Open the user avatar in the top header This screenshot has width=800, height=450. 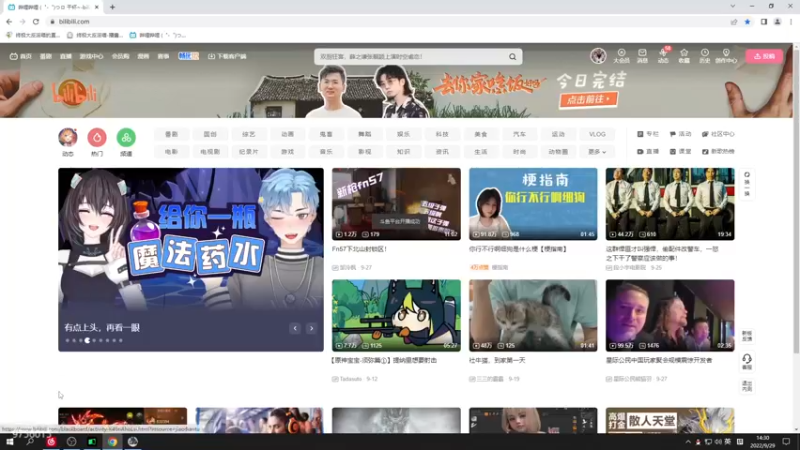[x=598, y=56]
